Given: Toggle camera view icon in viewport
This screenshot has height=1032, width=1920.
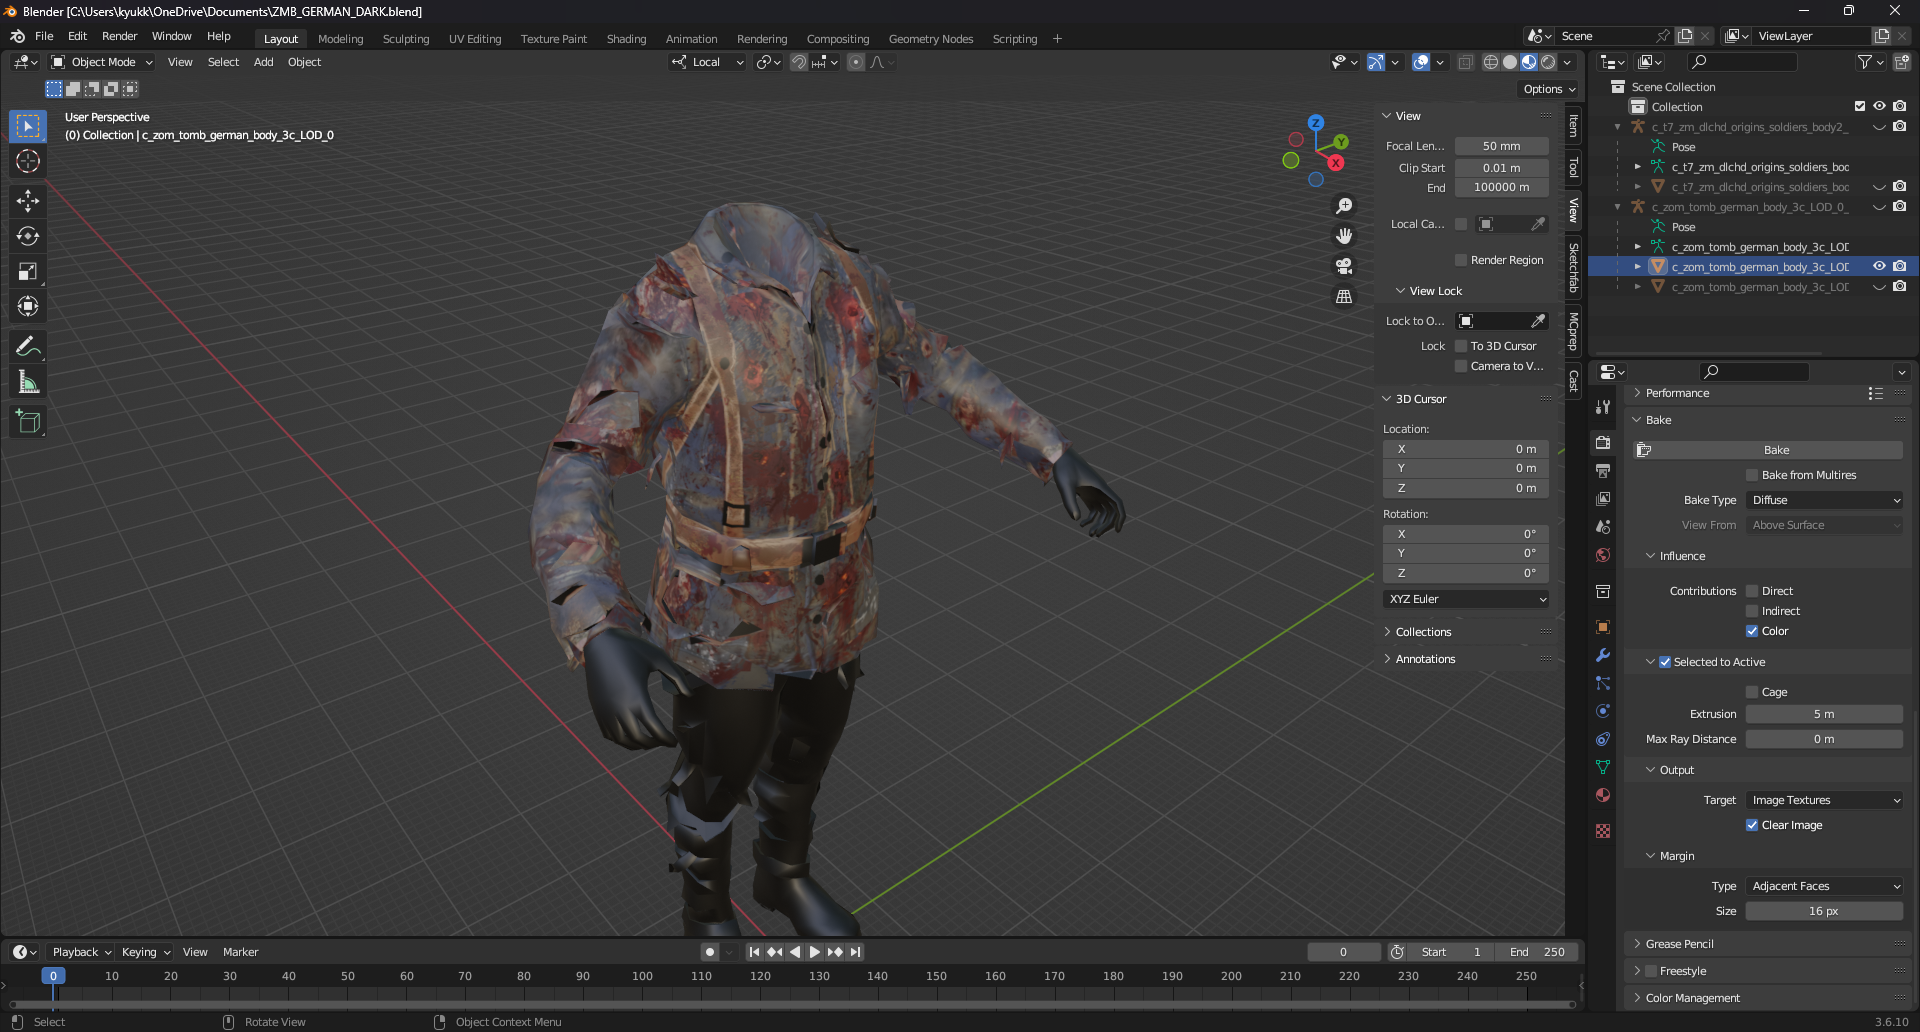Looking at the screenshot, I should point(1344,266).
